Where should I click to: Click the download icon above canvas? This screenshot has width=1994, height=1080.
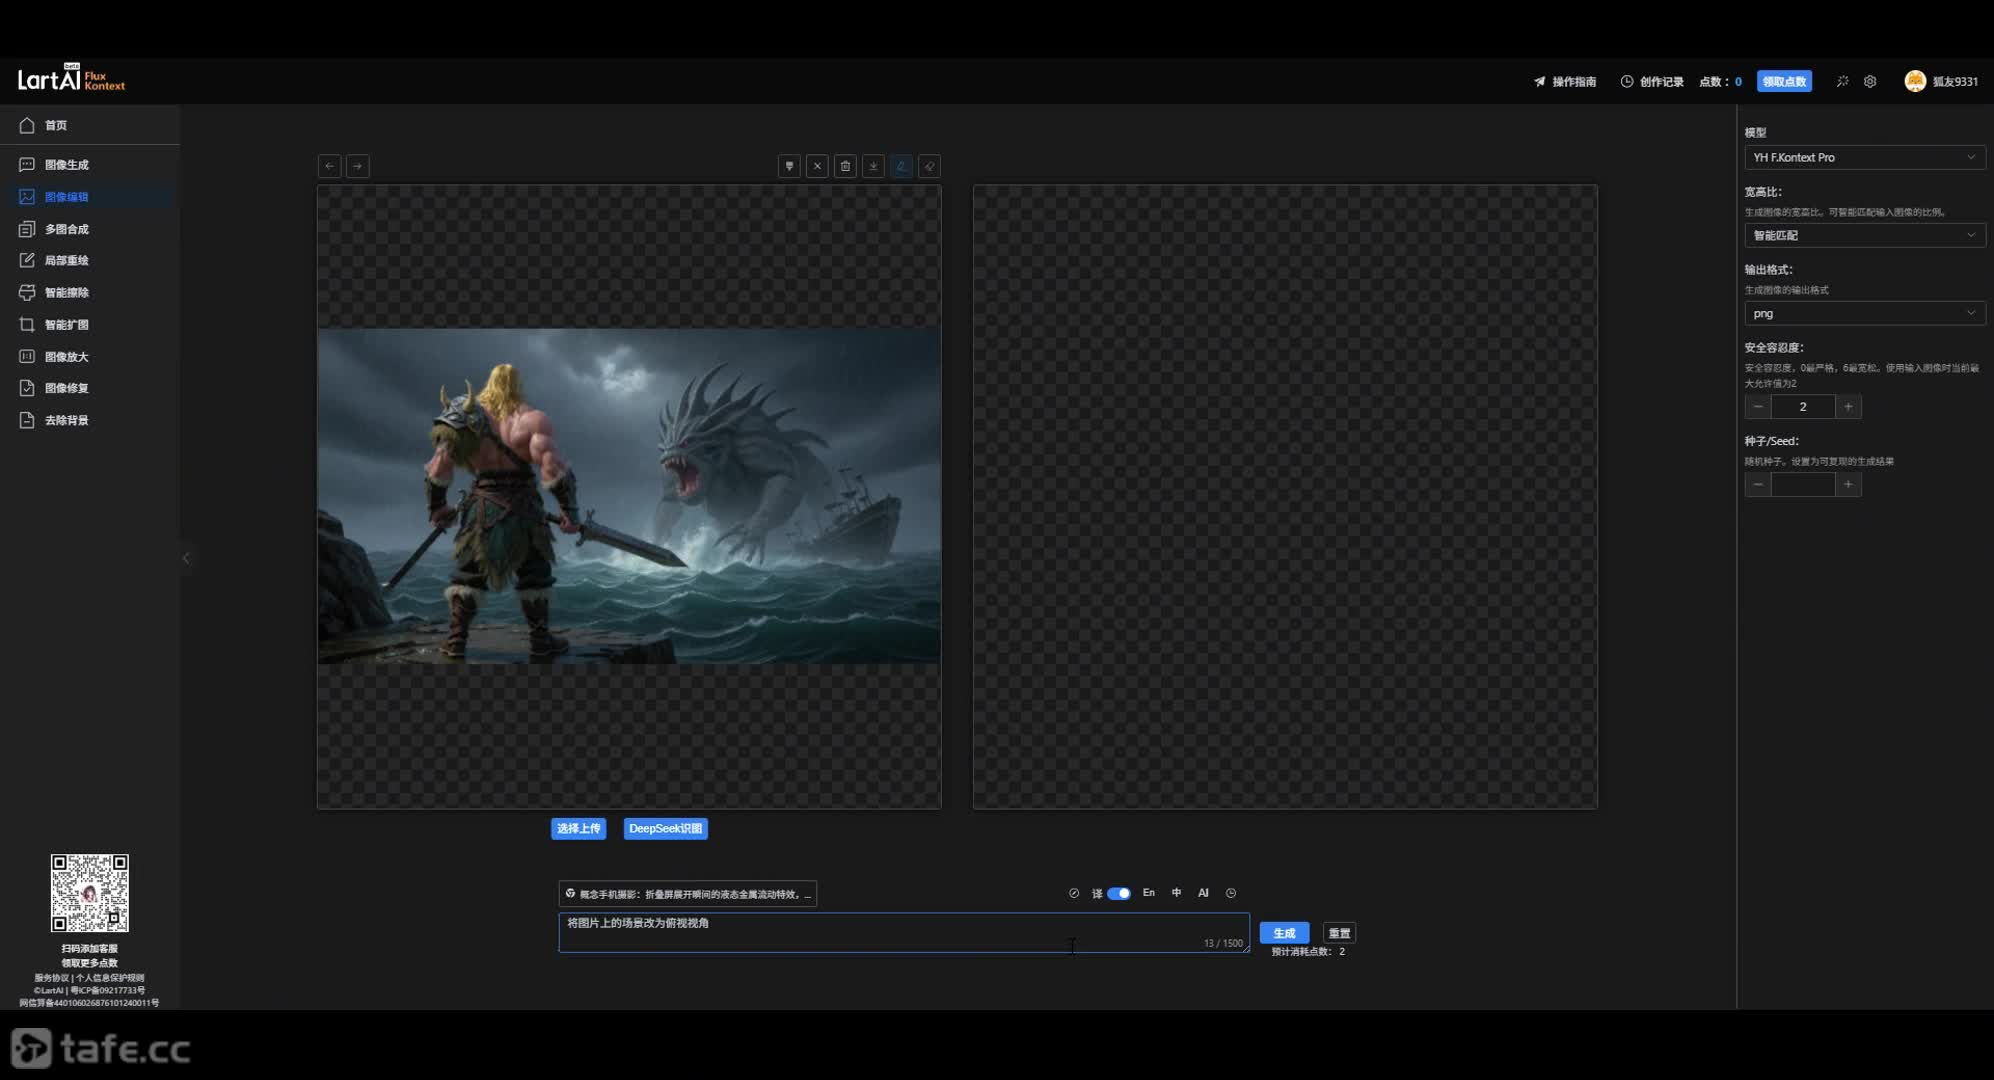pyautogui.click(x=873, y=166)
